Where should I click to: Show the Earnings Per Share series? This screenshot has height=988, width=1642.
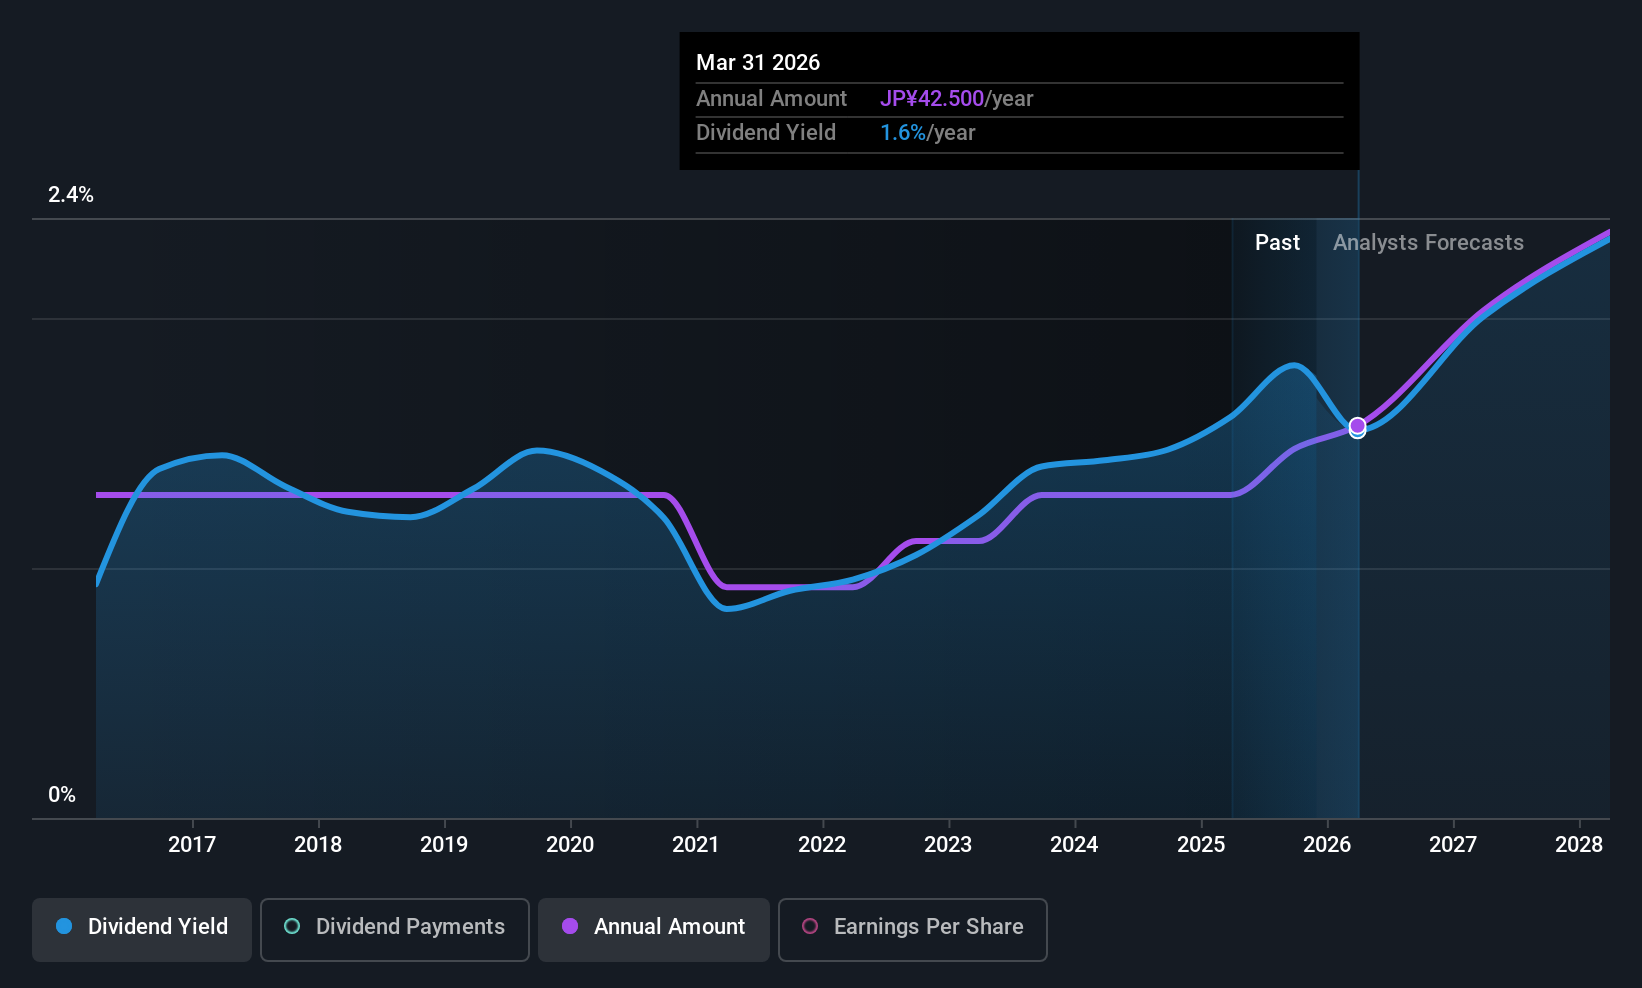(x=913, y=929)
